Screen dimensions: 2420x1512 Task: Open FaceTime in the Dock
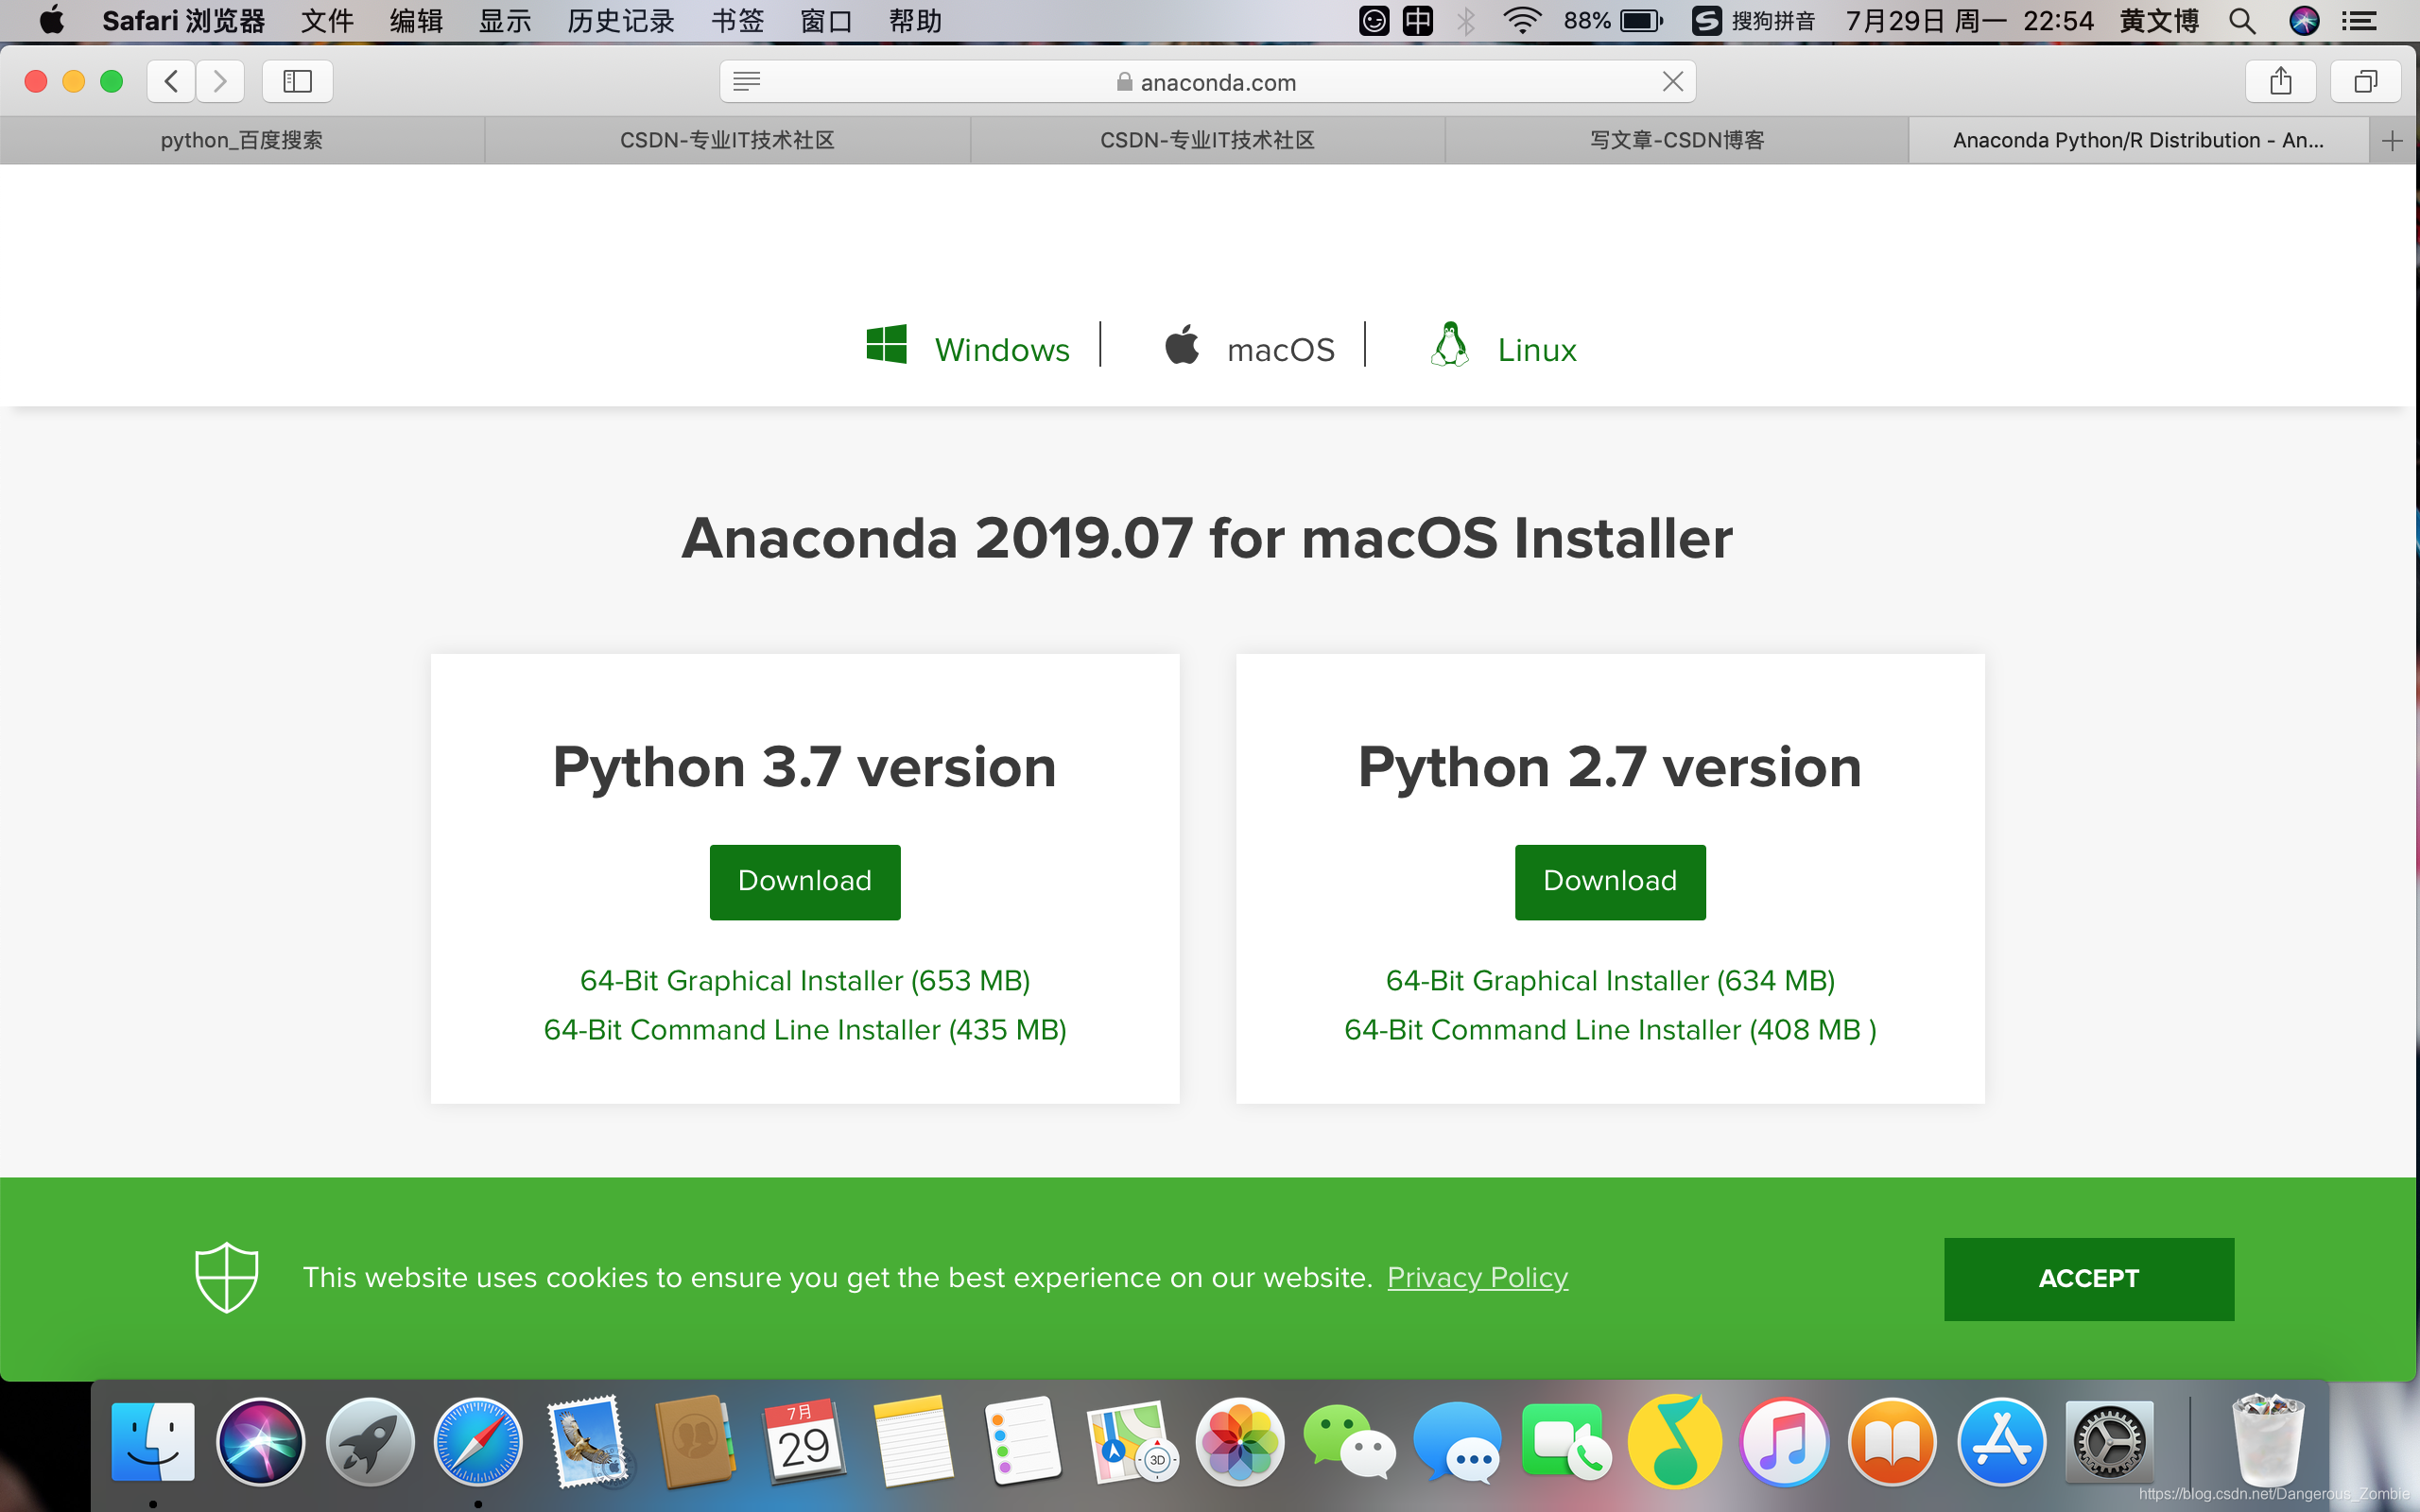tap(1566, 1441)
